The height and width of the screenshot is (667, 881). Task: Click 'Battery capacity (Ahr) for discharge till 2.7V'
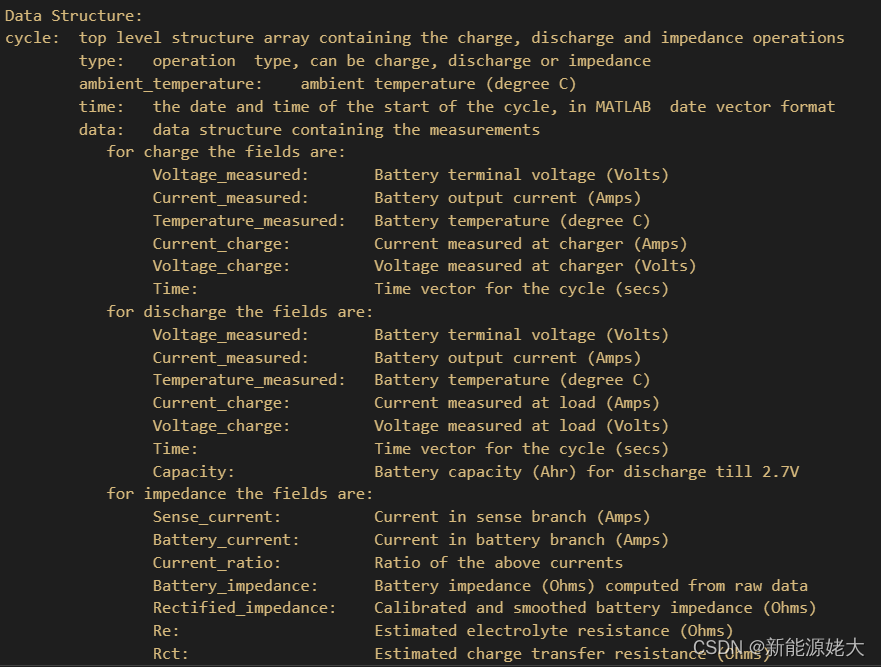tap(586, 472)
